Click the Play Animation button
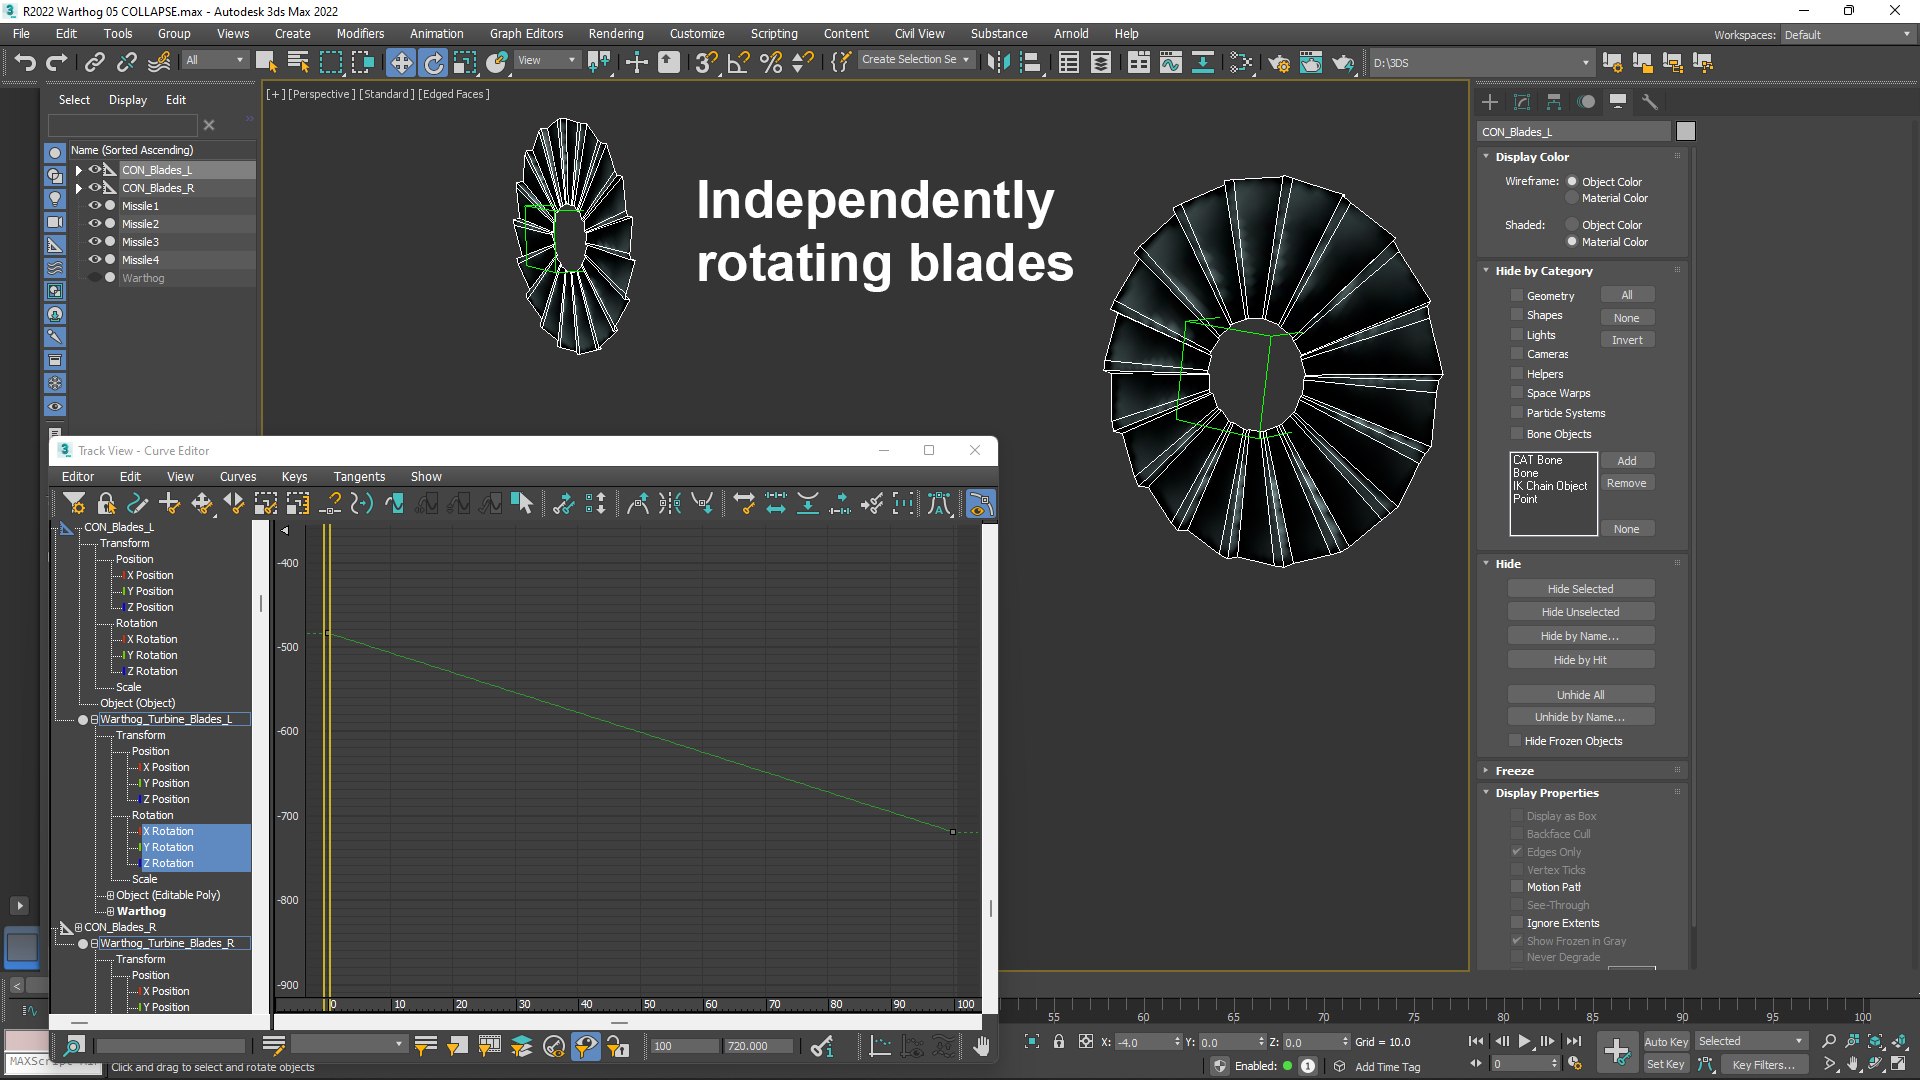 (1524, 1041)
